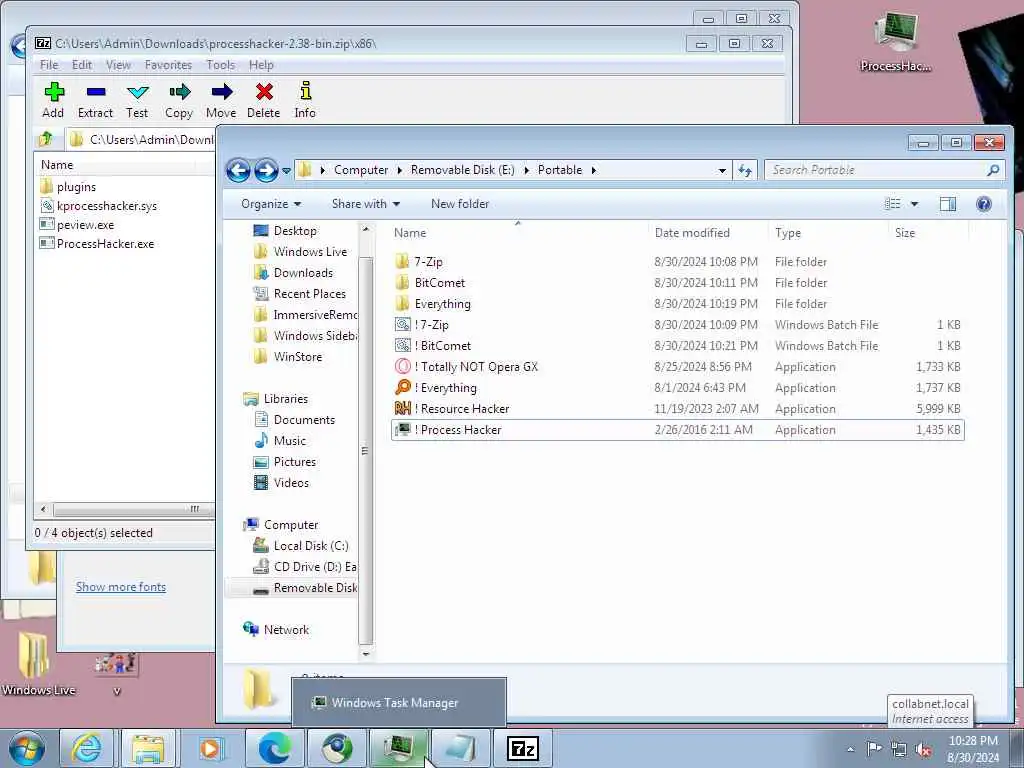
Task: Select the Resource Hacker application file
Action: click(x=677, y=409)
